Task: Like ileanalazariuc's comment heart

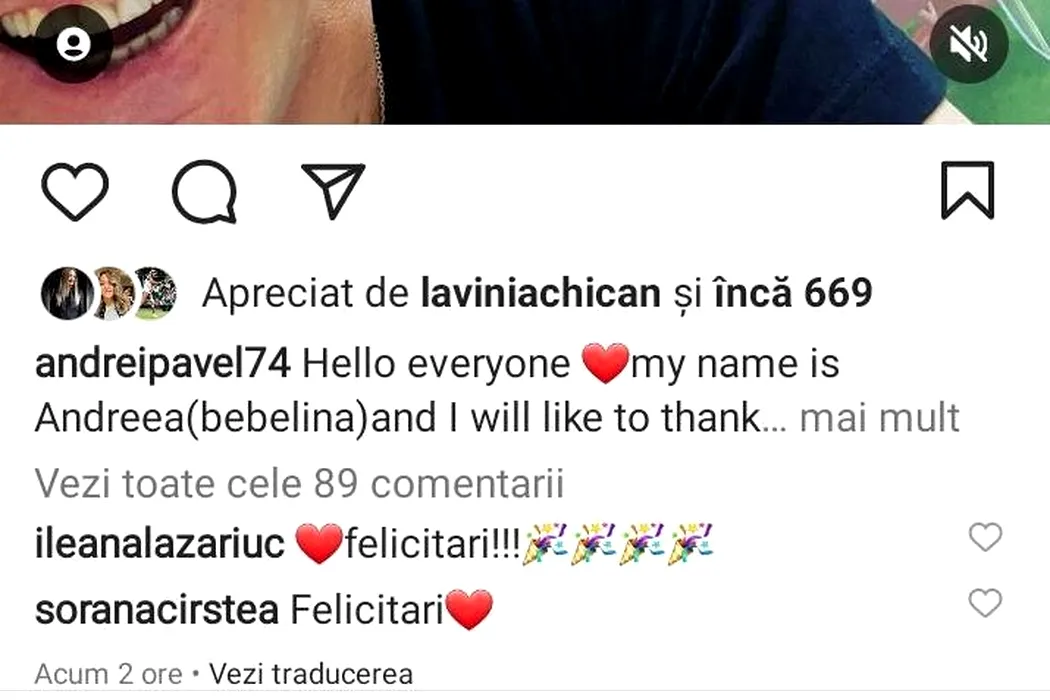Action: pyautogui.click(x=985, y=537)
